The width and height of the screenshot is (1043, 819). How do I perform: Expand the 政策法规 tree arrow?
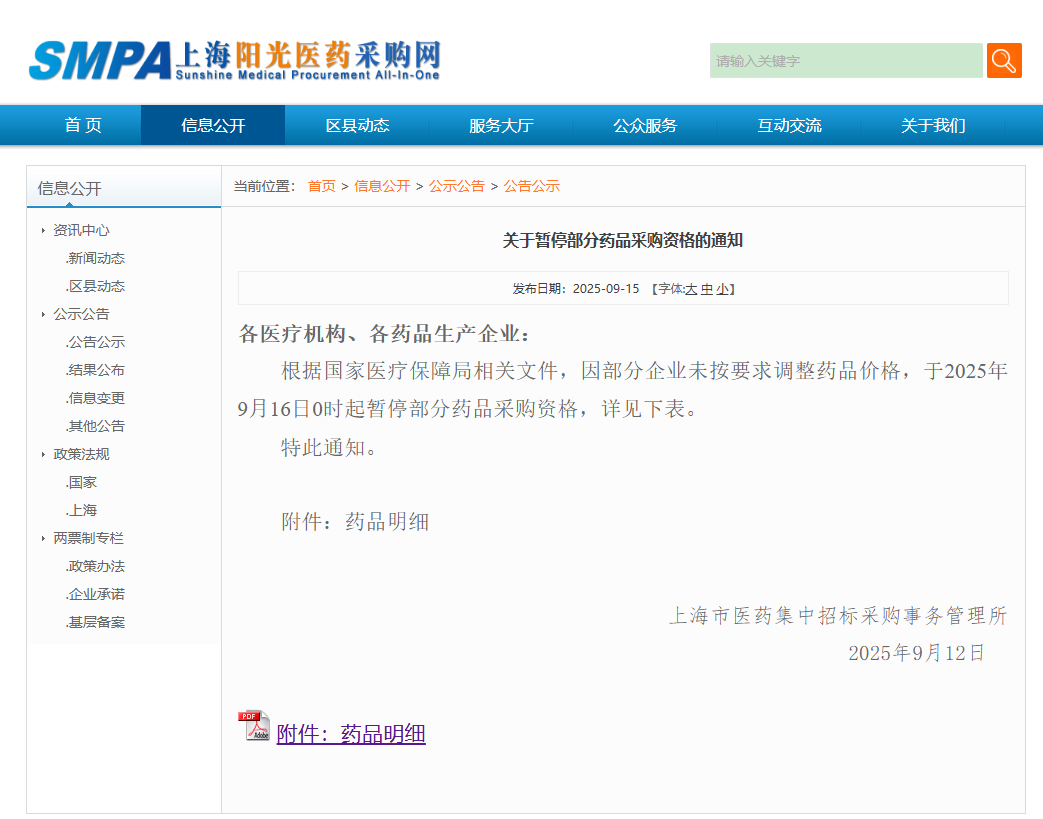pyautogui.click(x=43, y=455)
